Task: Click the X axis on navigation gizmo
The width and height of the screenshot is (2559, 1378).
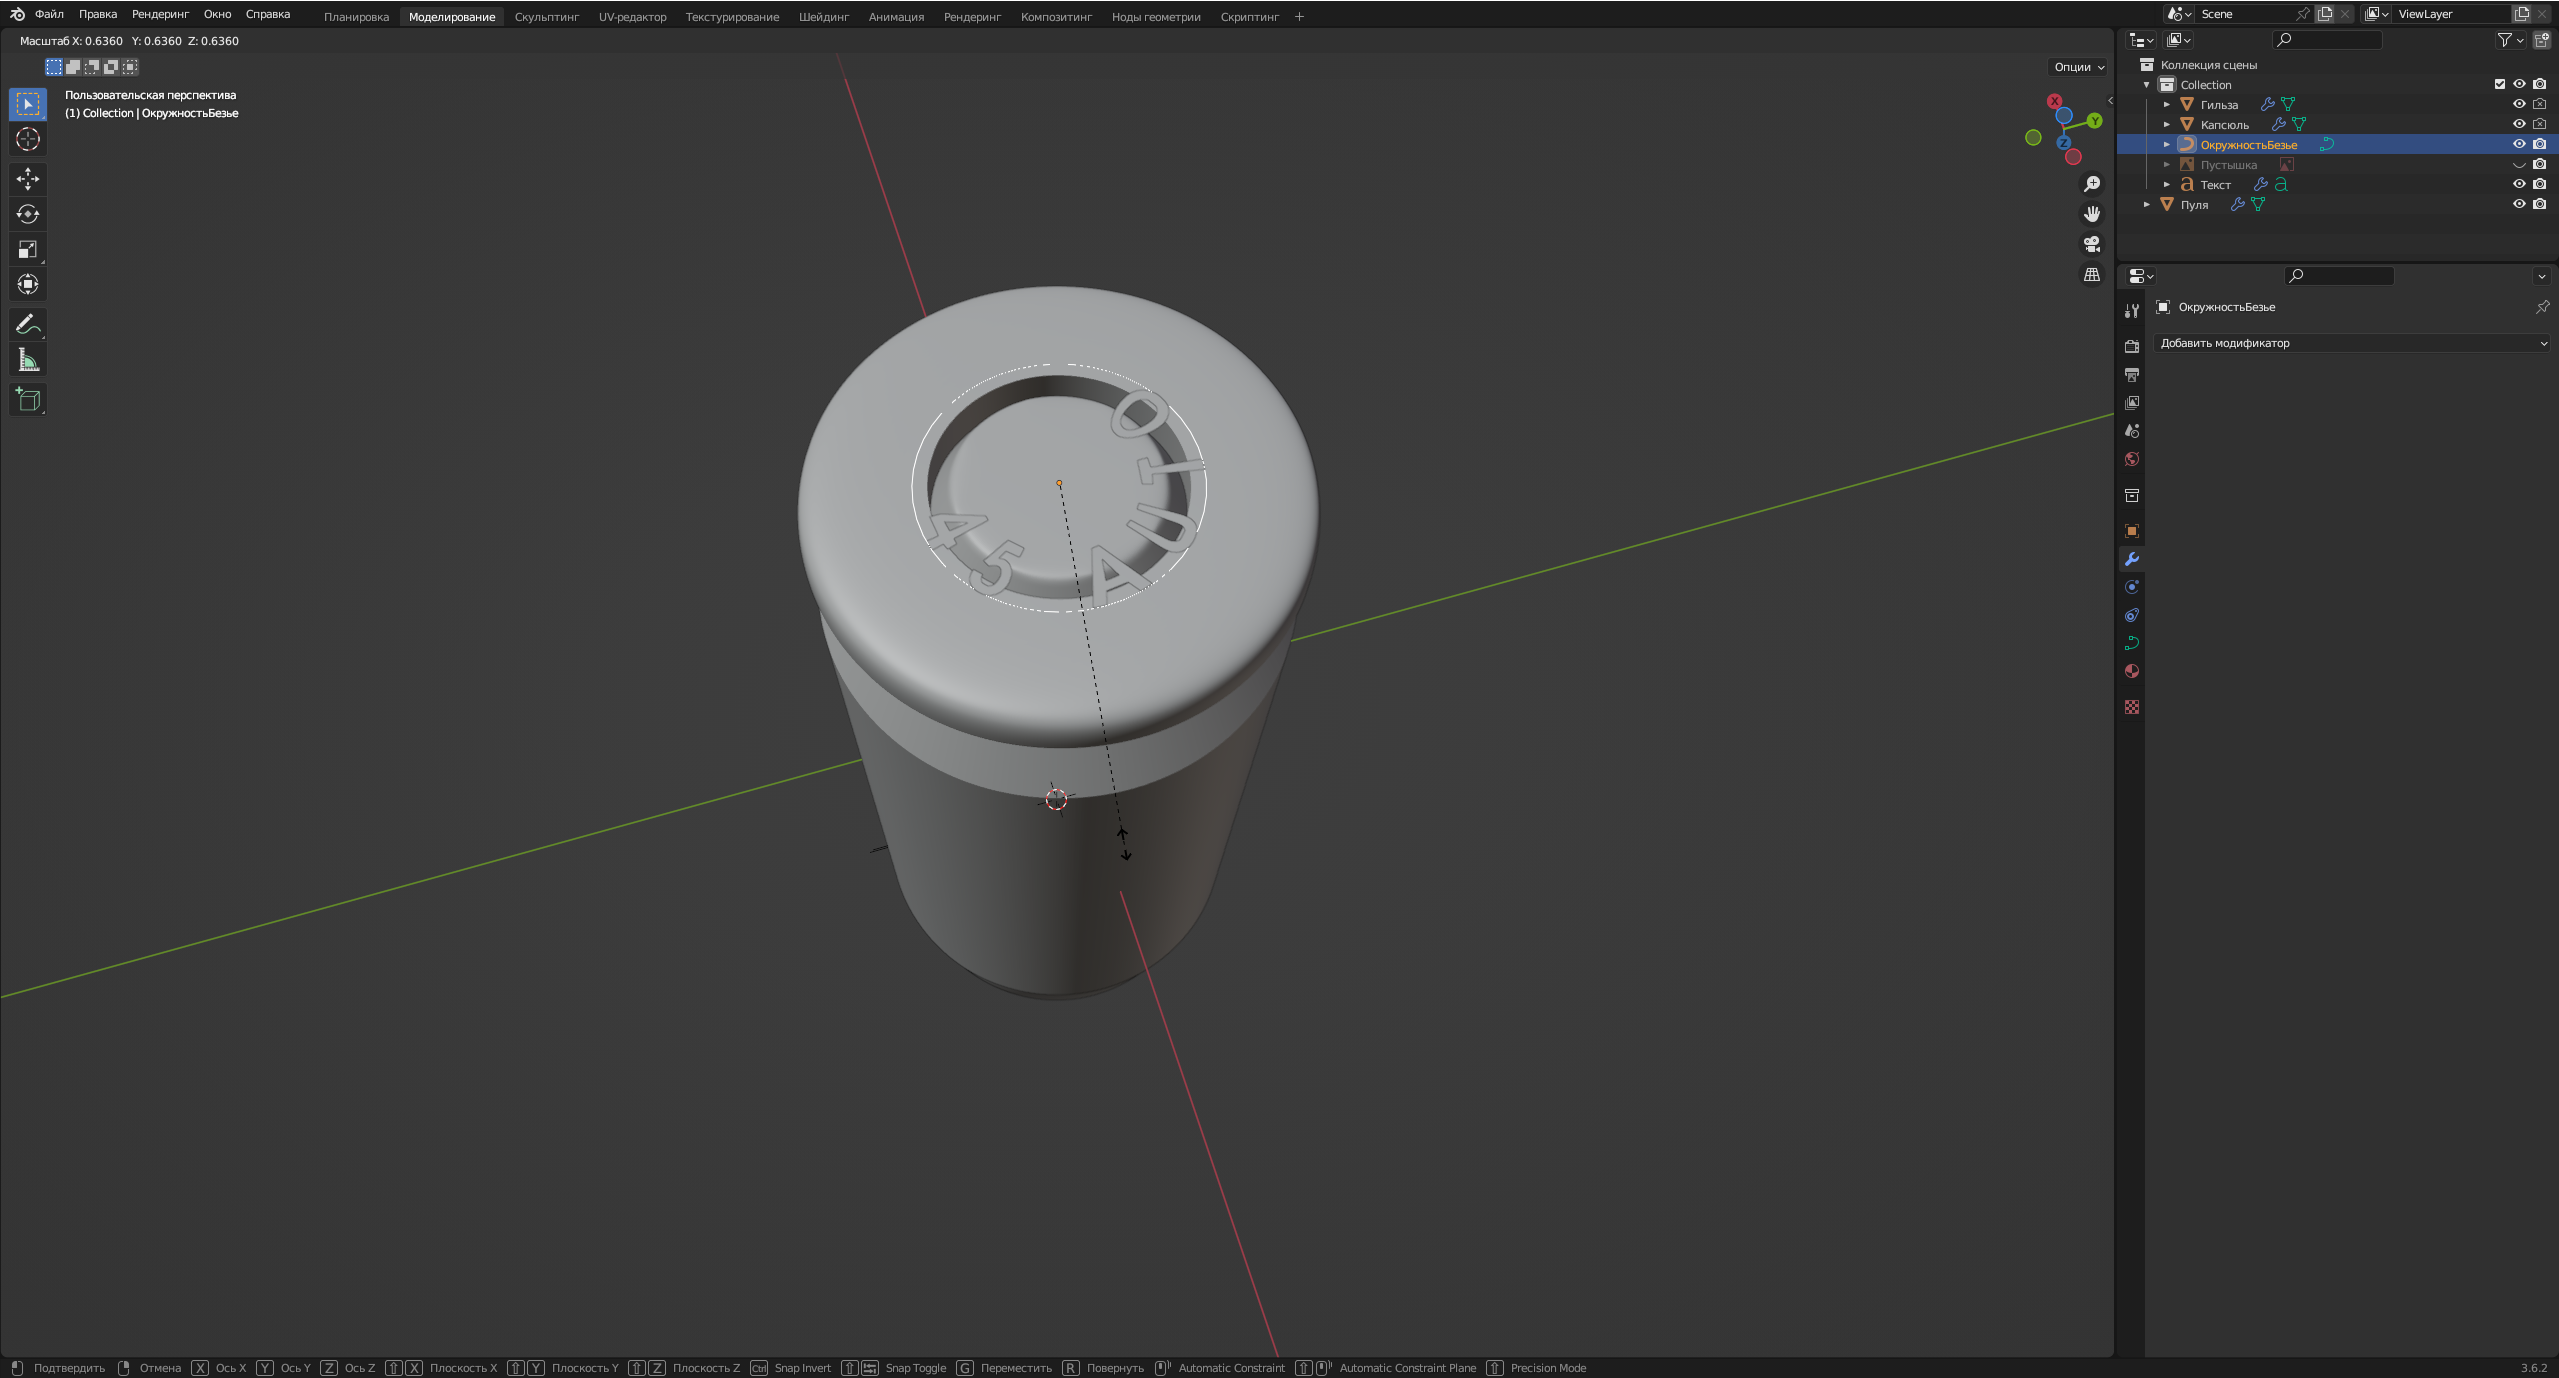Action: tap(2054, 101)
